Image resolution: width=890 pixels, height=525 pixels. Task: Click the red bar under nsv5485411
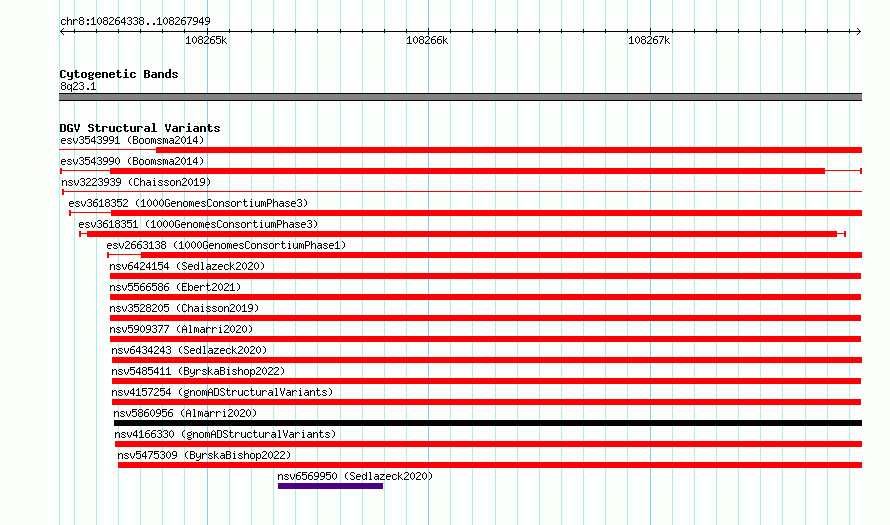click(486, 381)
